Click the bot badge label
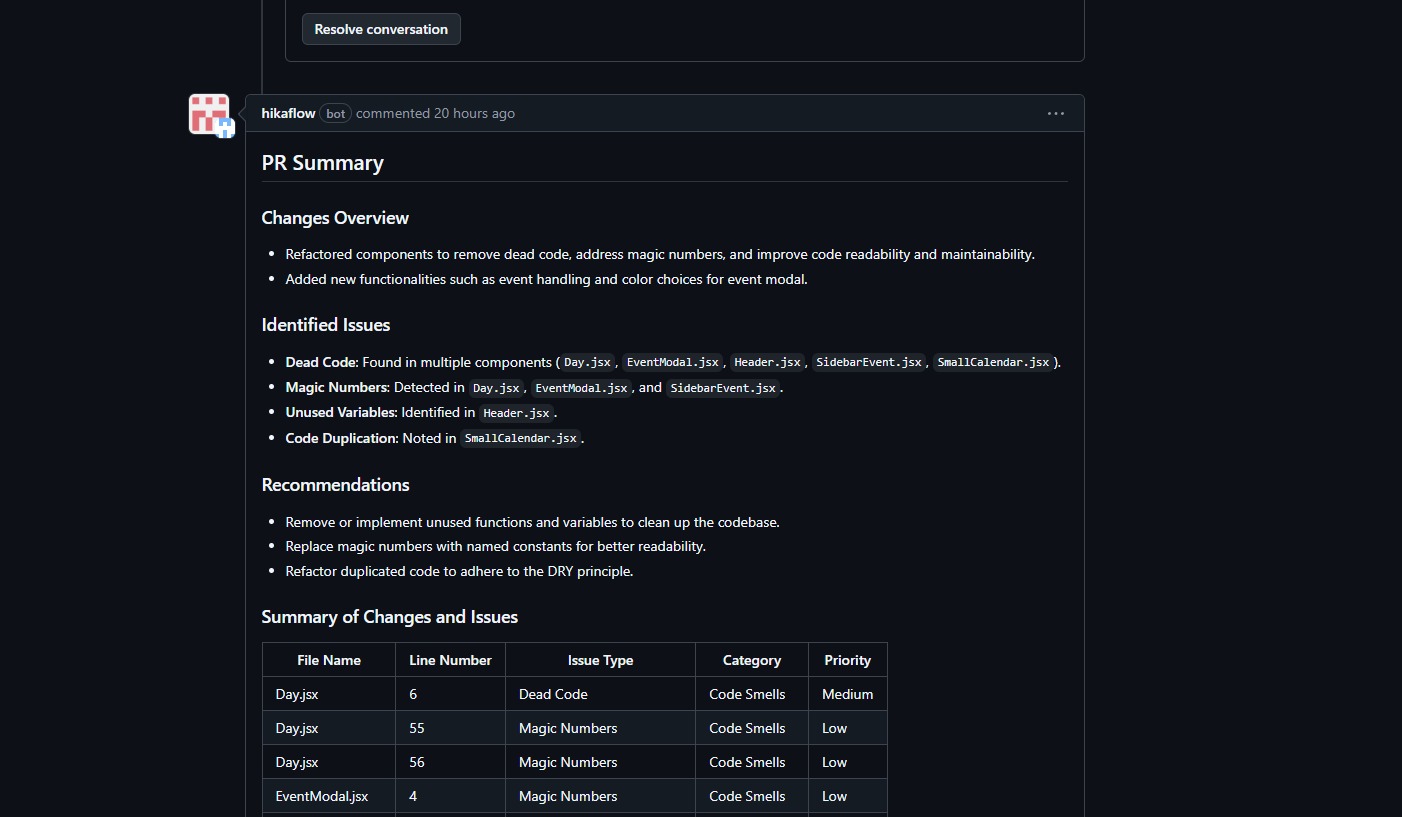 (x=336, y=114)
